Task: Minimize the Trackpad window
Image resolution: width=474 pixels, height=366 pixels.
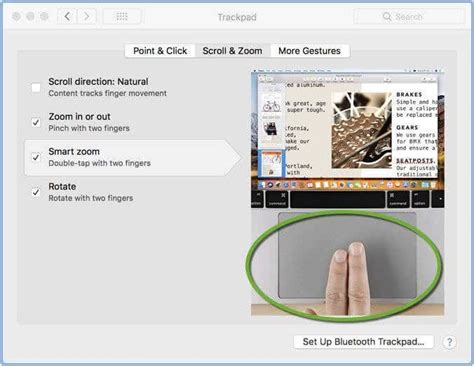Action: tap(30, 16)
